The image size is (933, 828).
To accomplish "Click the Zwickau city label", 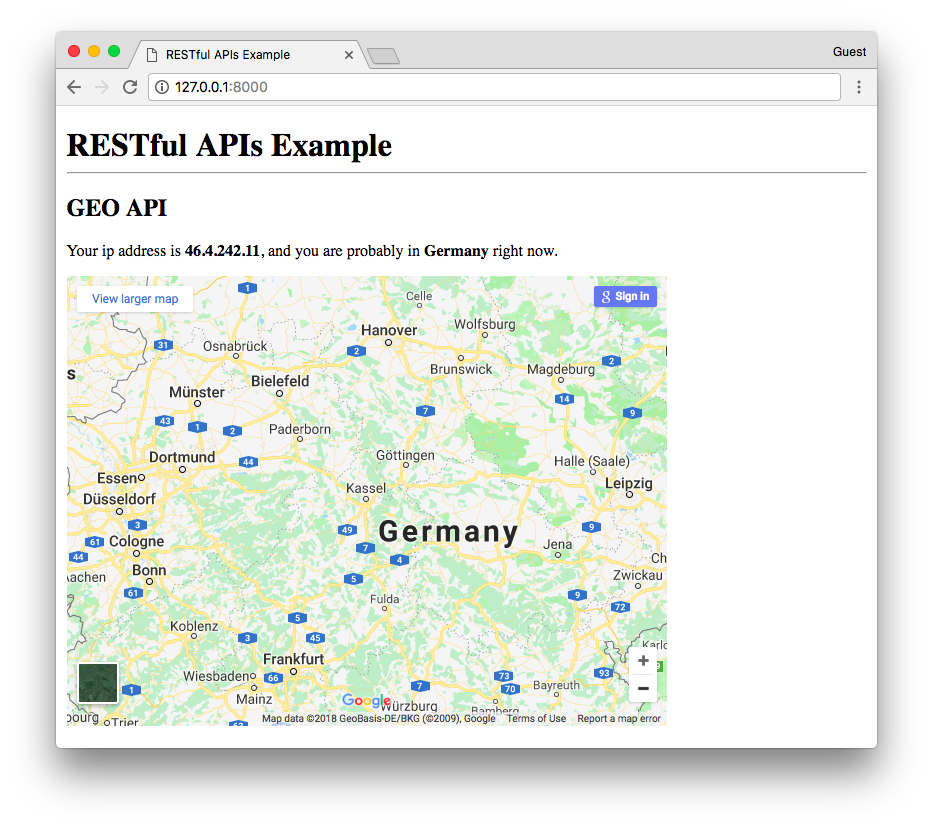I will pyautogui.click(x=638, y=575).
